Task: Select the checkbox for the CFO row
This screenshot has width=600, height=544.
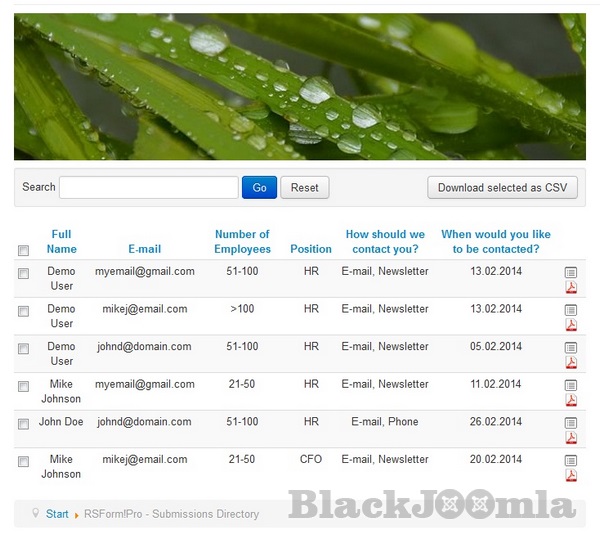Action: (x=24, y=462)
